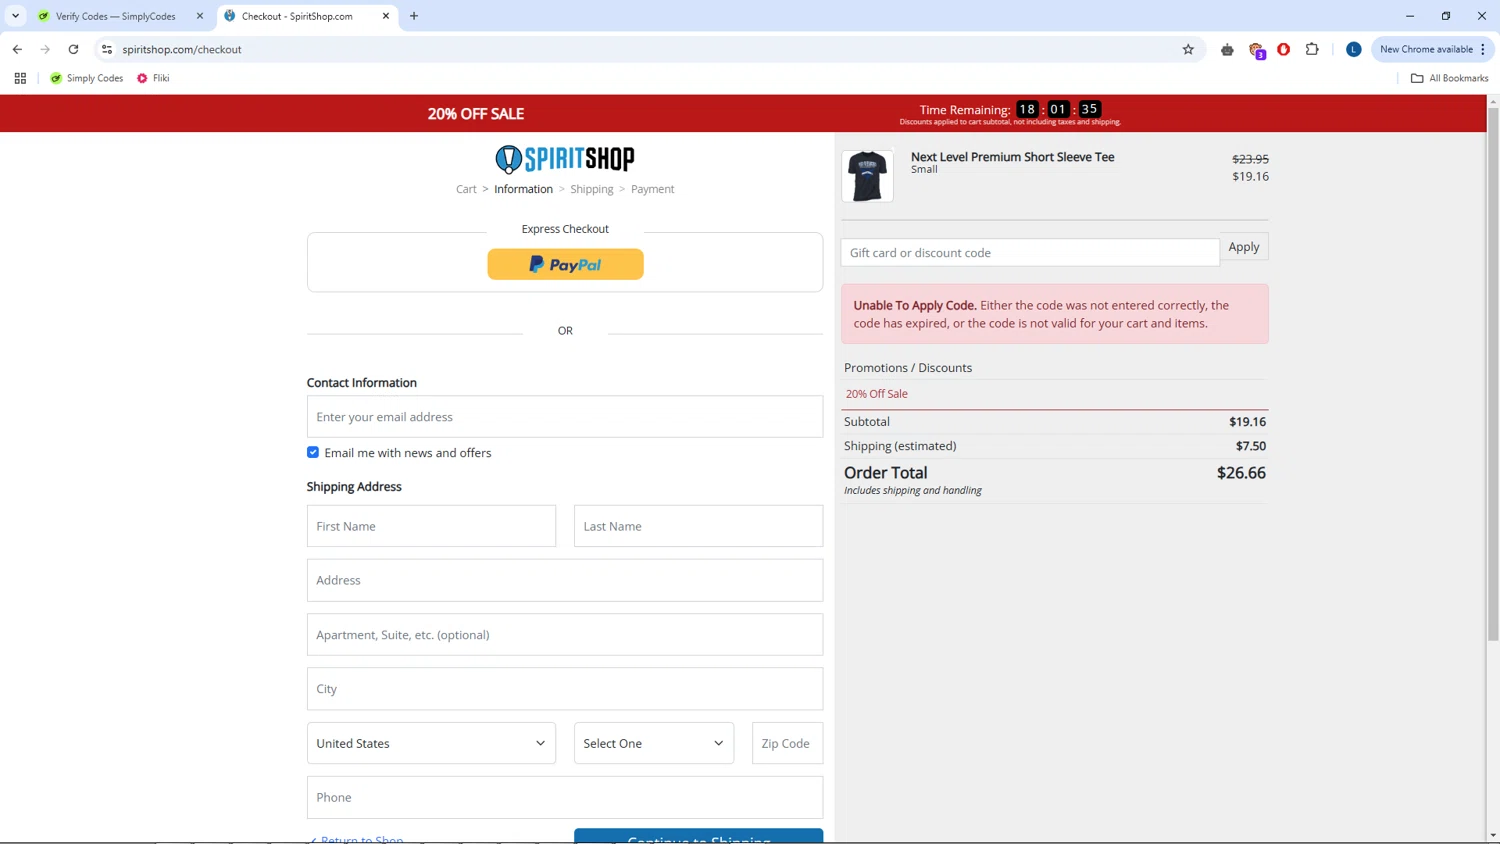
Task: Open the All Bookmarks folder
Action: click(1449, 78)
